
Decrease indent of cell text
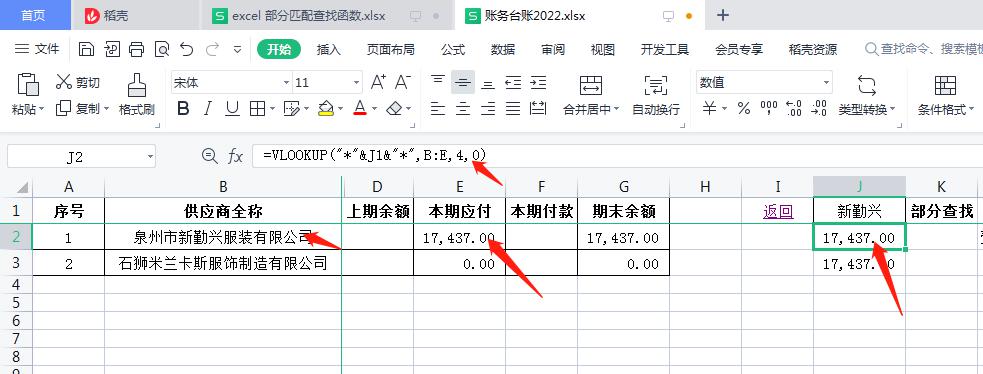tap(513, 82)
